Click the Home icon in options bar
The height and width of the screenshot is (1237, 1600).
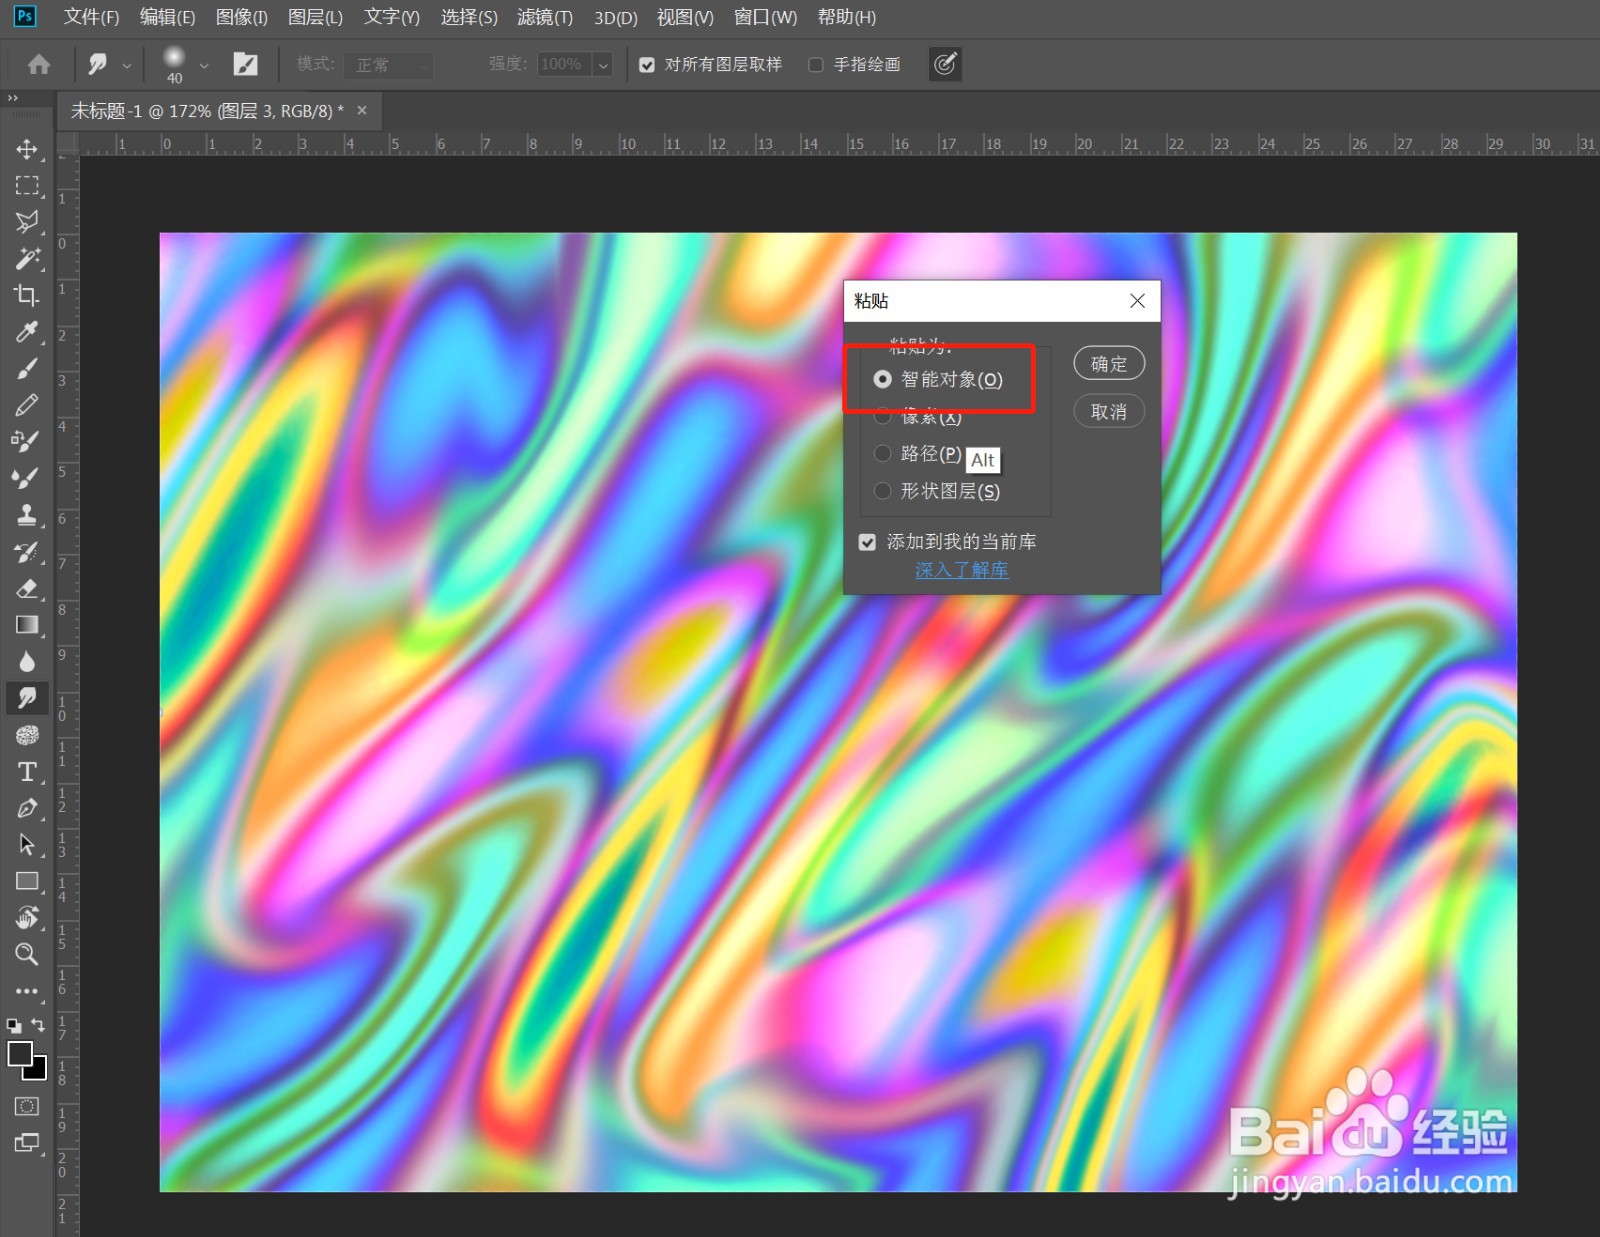point(39,65)
